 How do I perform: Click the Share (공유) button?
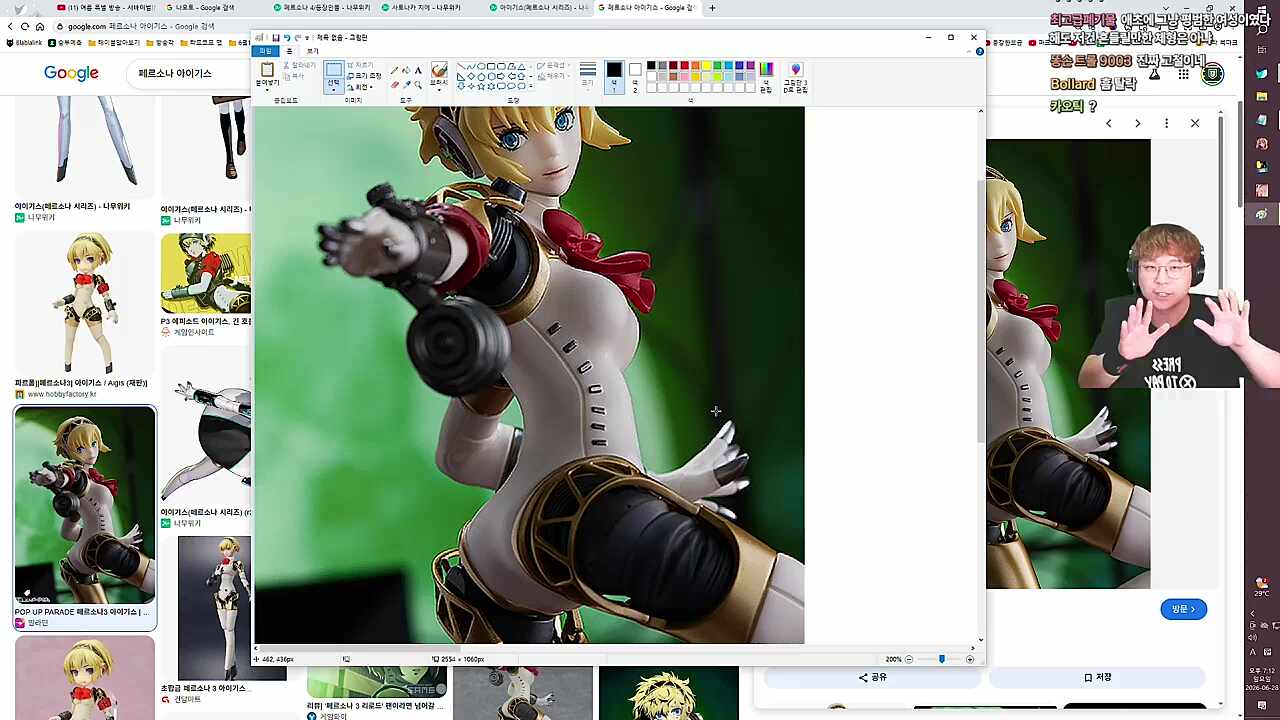pos(873,677)
